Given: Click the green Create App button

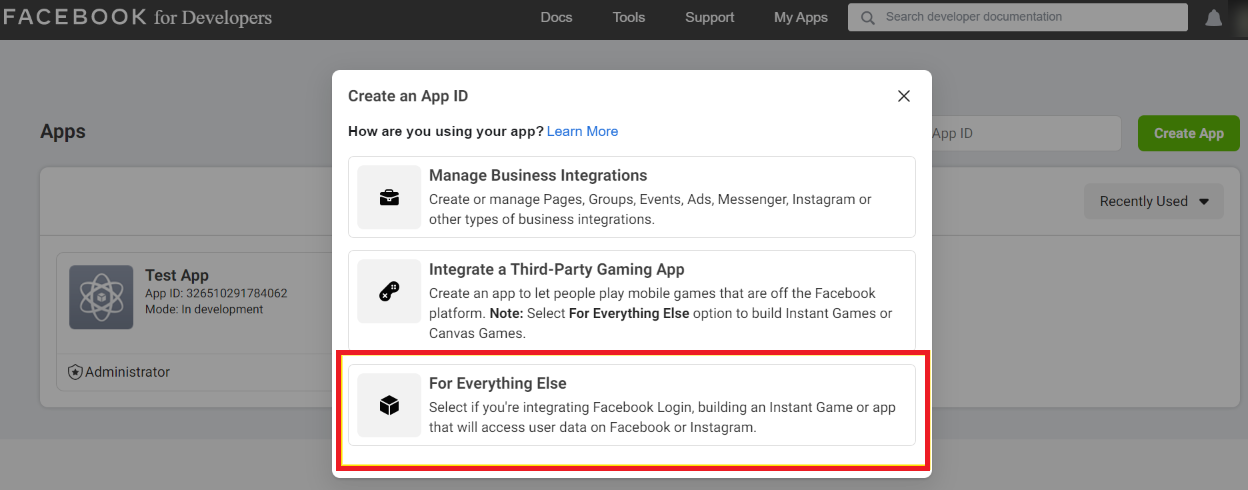Looking at the screenshot, I should pyautogui.click(x=1189, y=133).
